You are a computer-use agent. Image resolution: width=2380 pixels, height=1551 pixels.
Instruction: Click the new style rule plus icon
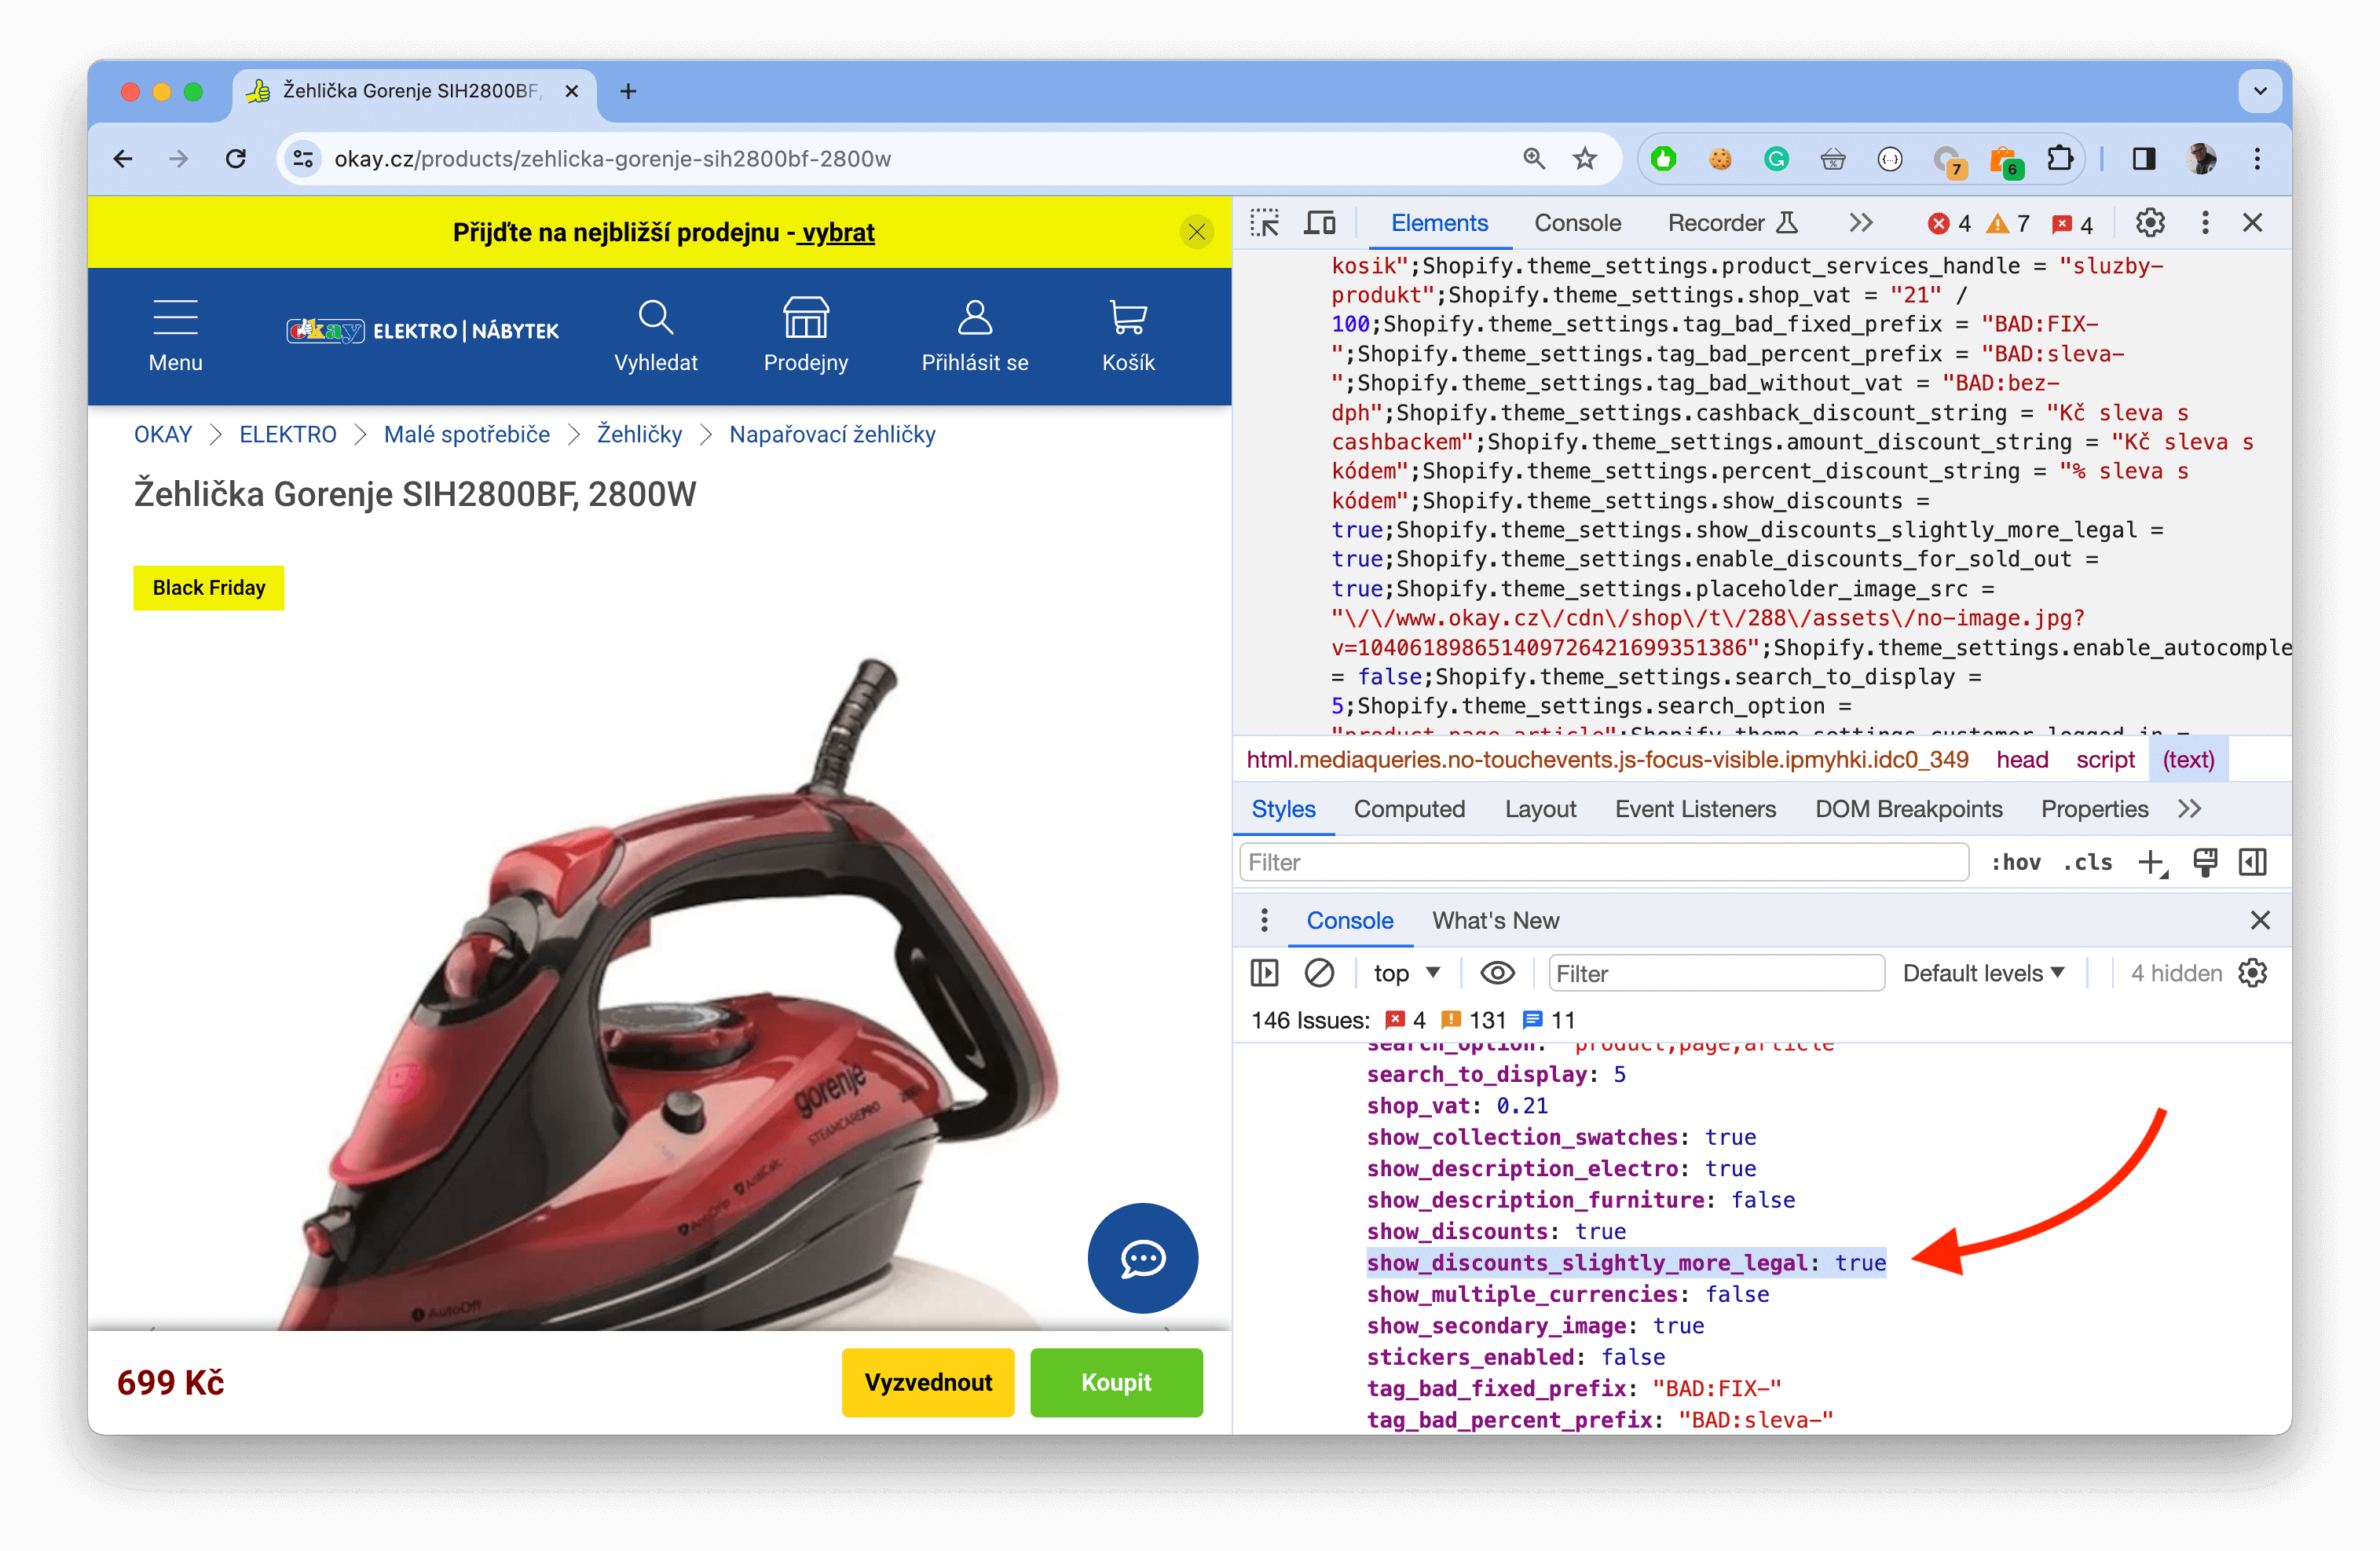(2151, 862)
